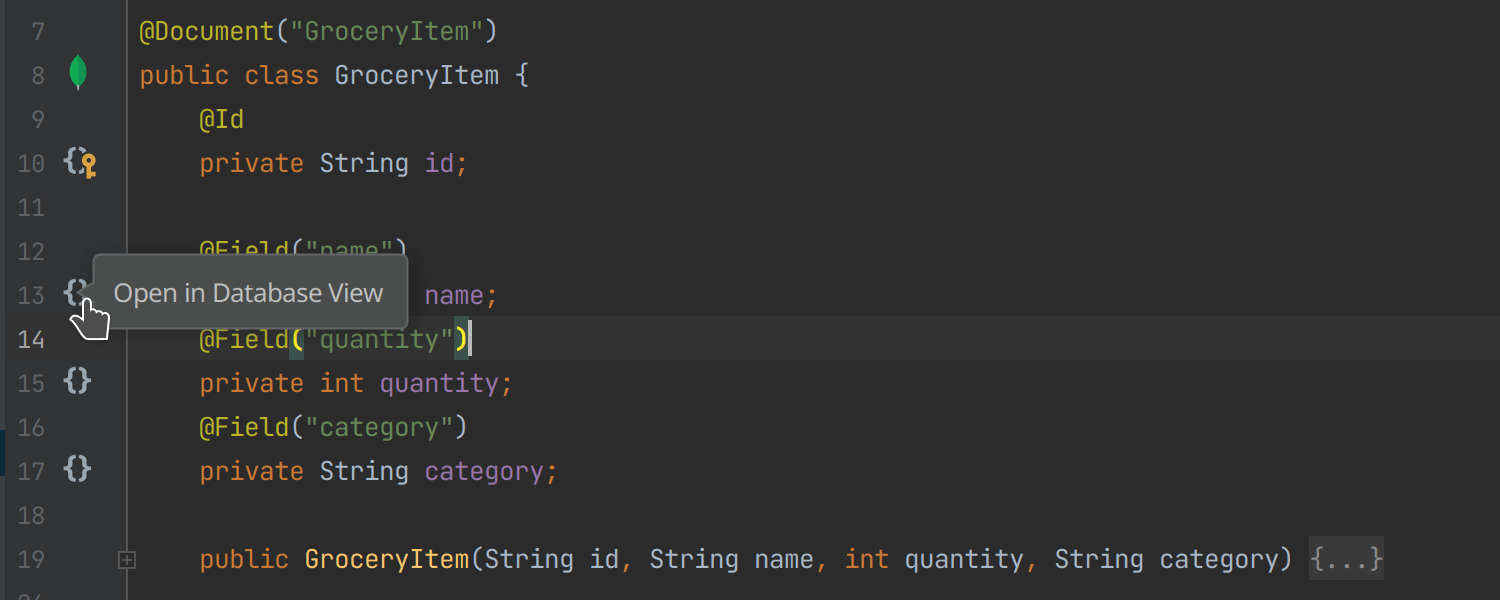This screenshot has height=600, width=1500.
Task: Click the int keyword on line 15
Action: point(342,383)
